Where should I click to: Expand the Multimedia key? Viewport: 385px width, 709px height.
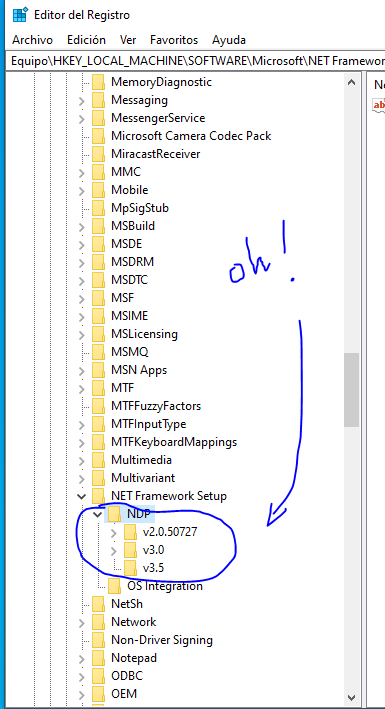[81, 460]
